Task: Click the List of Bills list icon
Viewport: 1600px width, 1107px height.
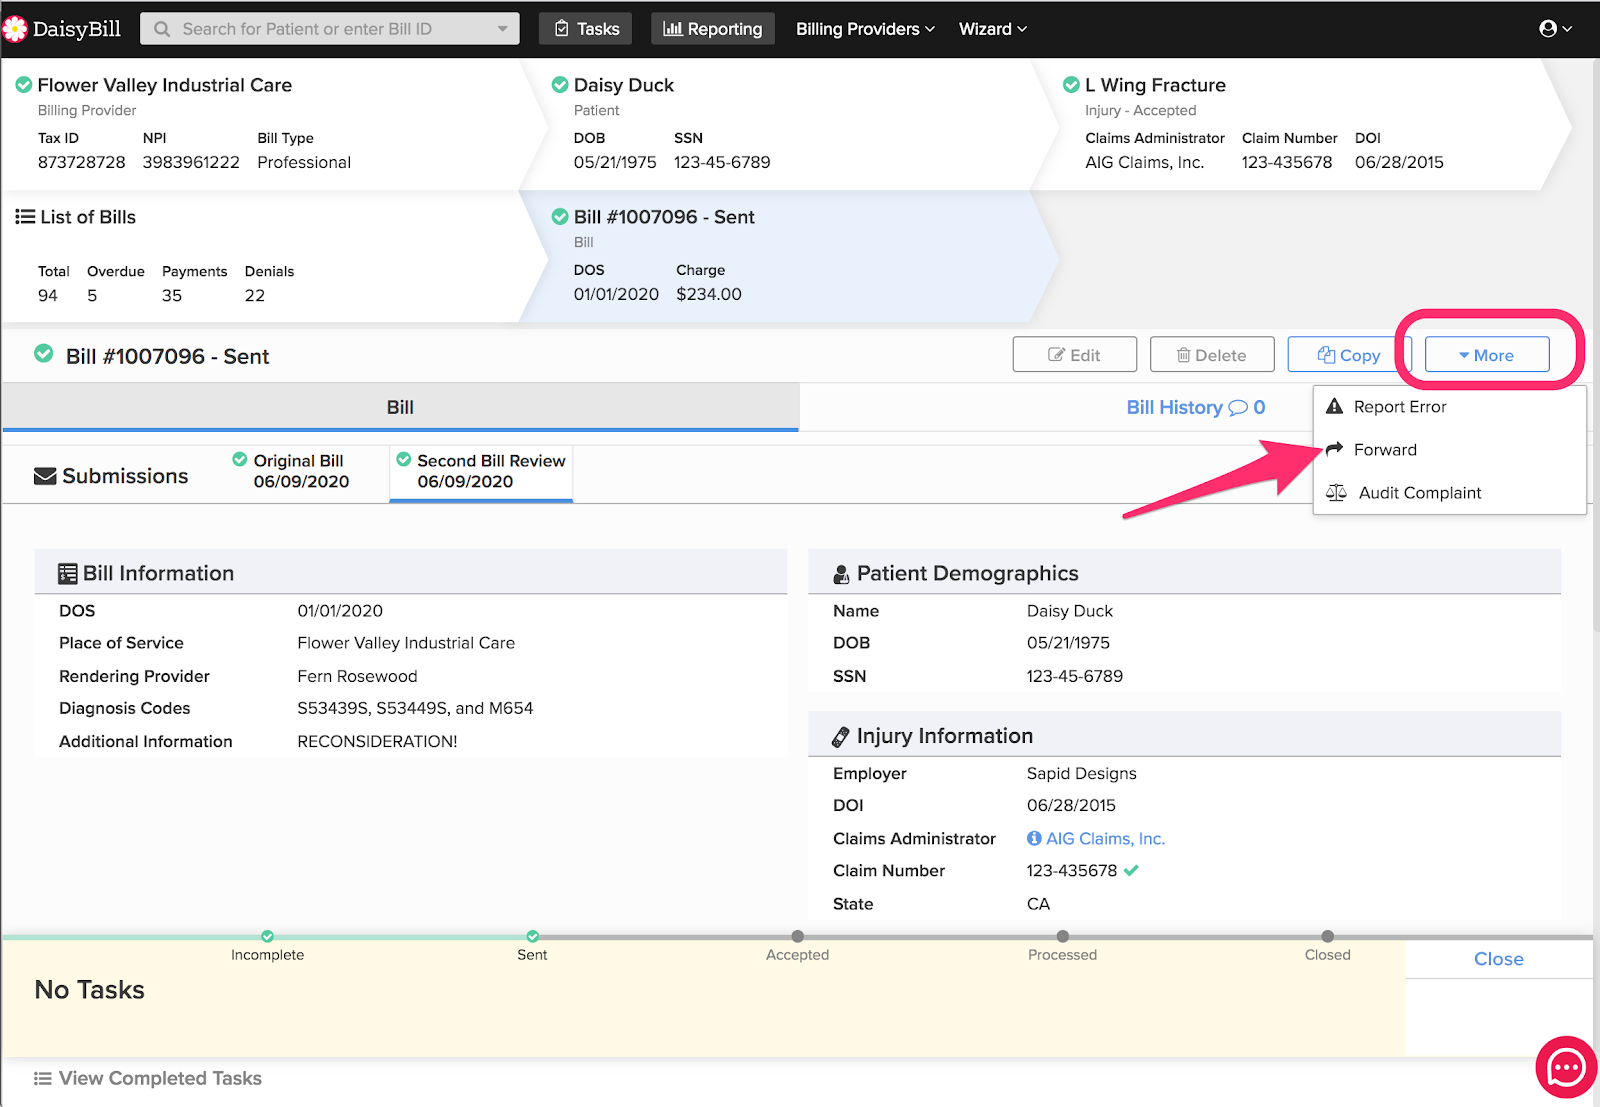Action: coord(25,217)
